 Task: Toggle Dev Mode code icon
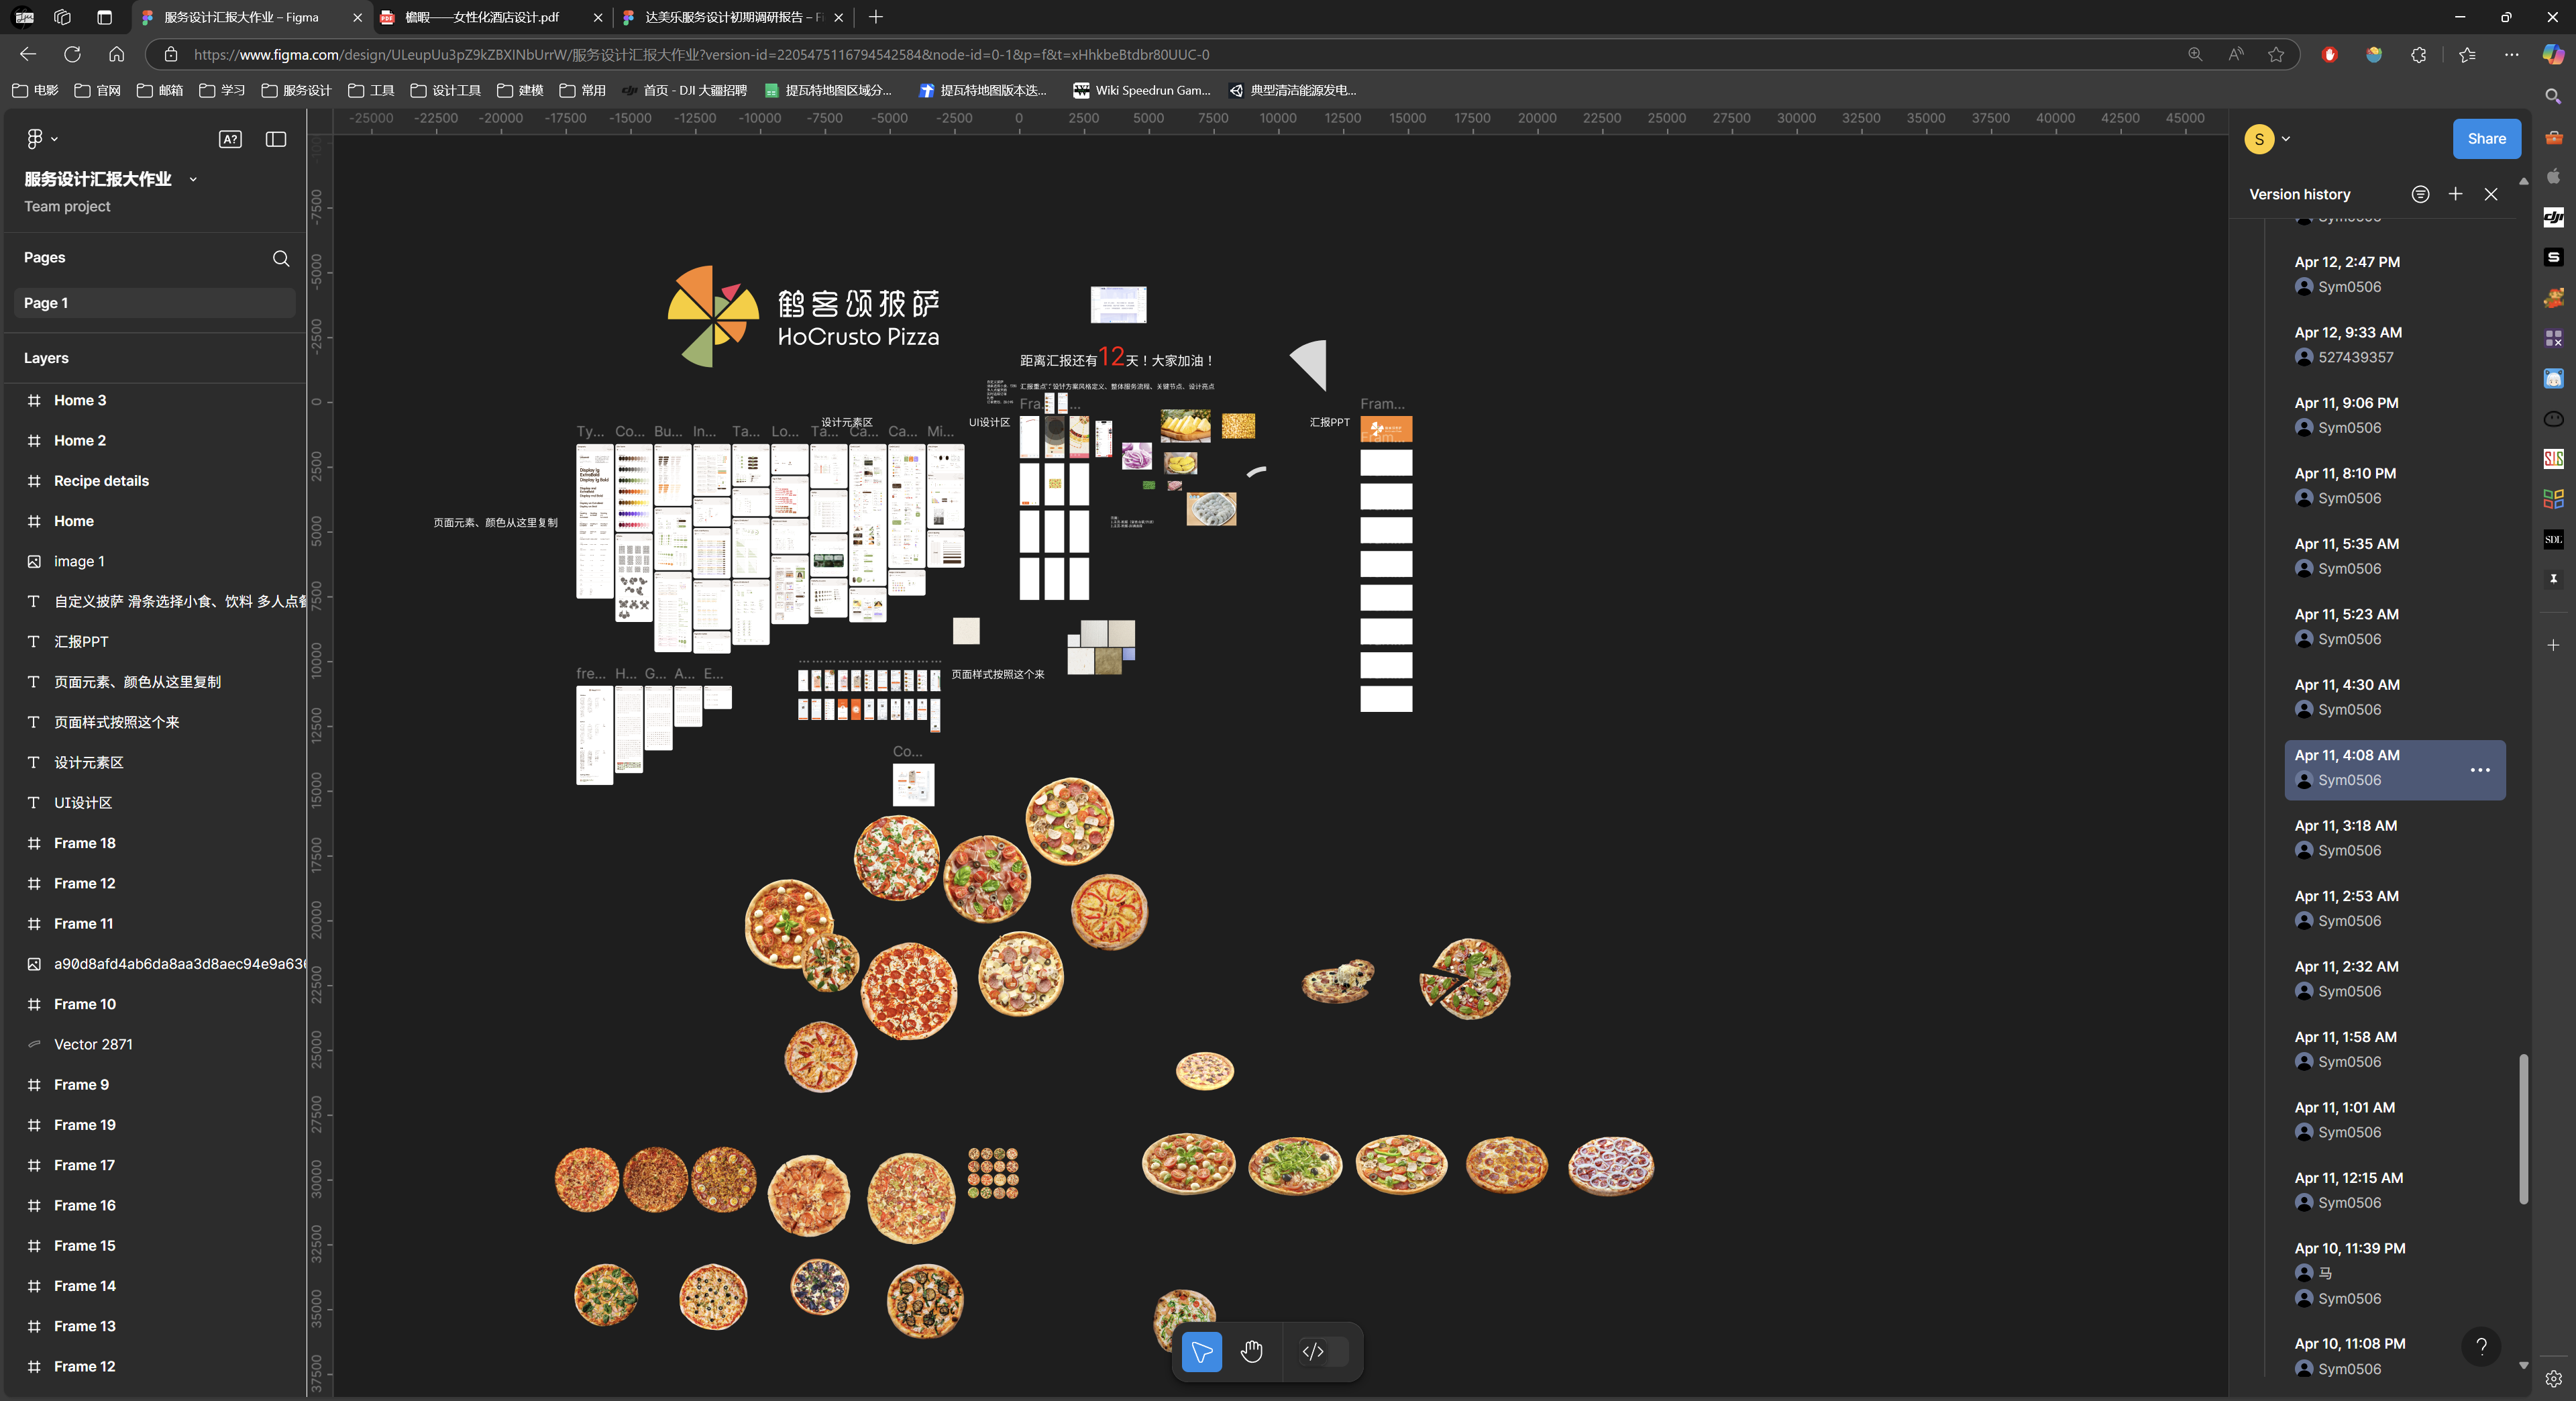click(1313, 1352)
